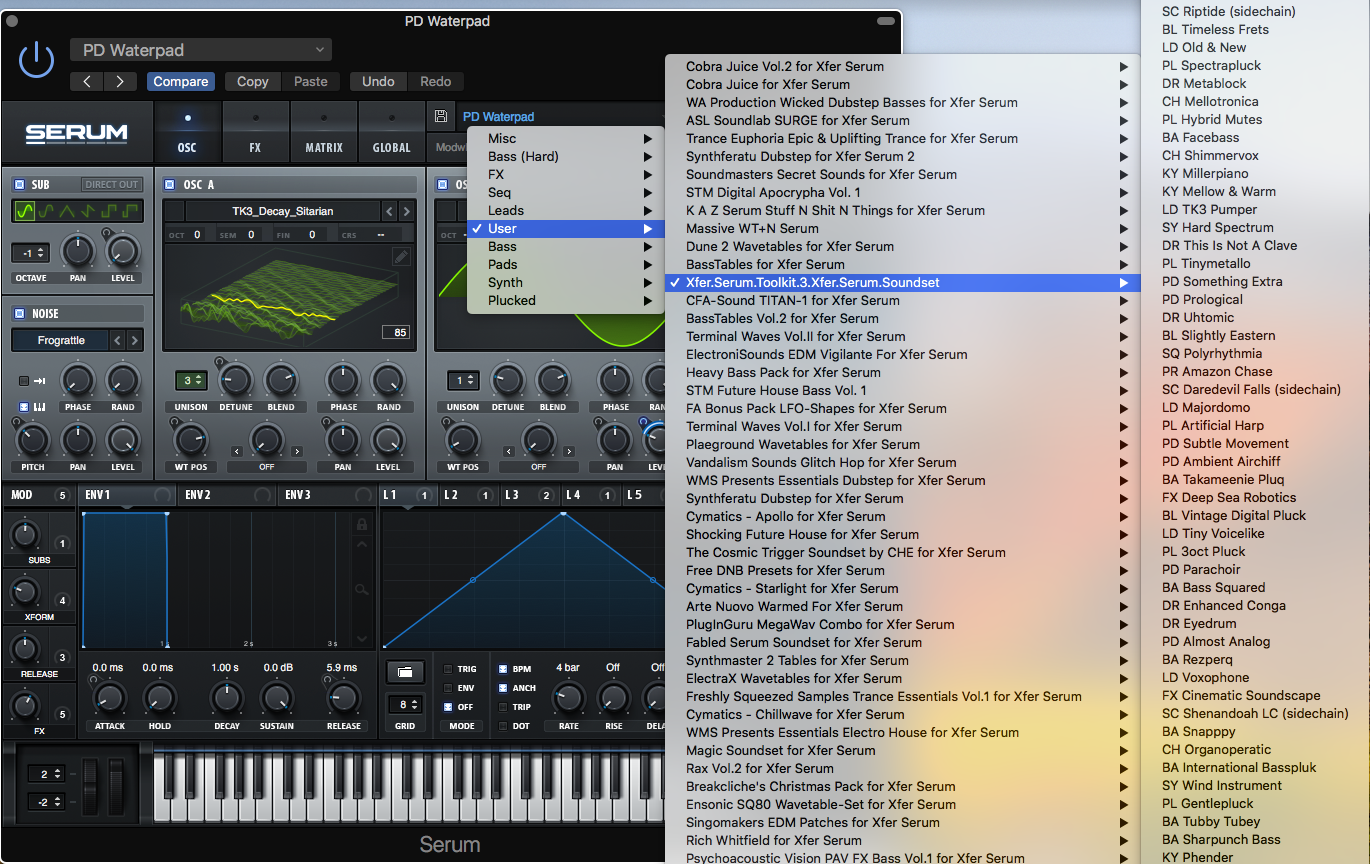
Task: Click the Sub LEVEL knob
Action: click(x=123, y=250)
